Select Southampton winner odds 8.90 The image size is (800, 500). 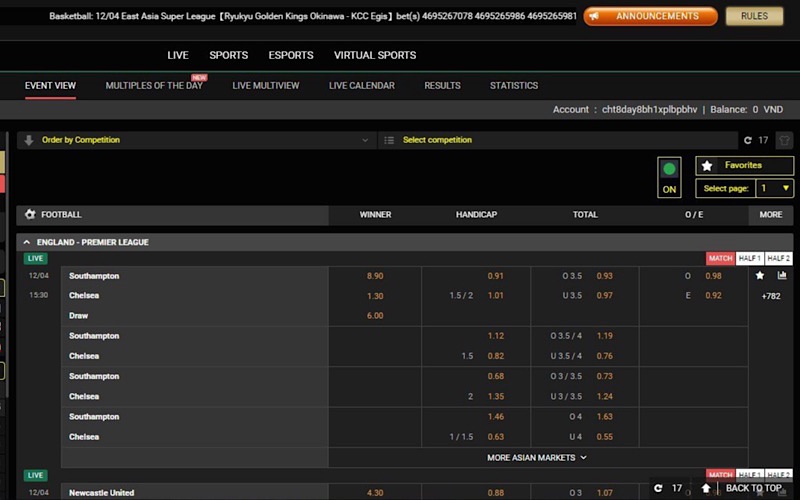pos(375,276)
